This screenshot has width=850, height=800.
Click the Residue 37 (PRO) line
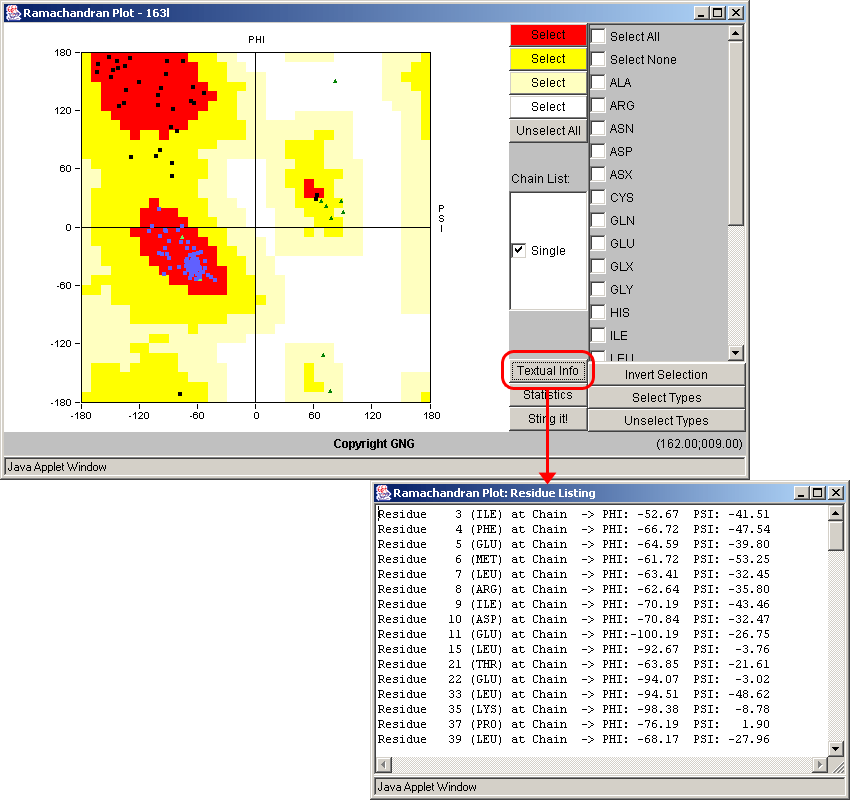574,724
